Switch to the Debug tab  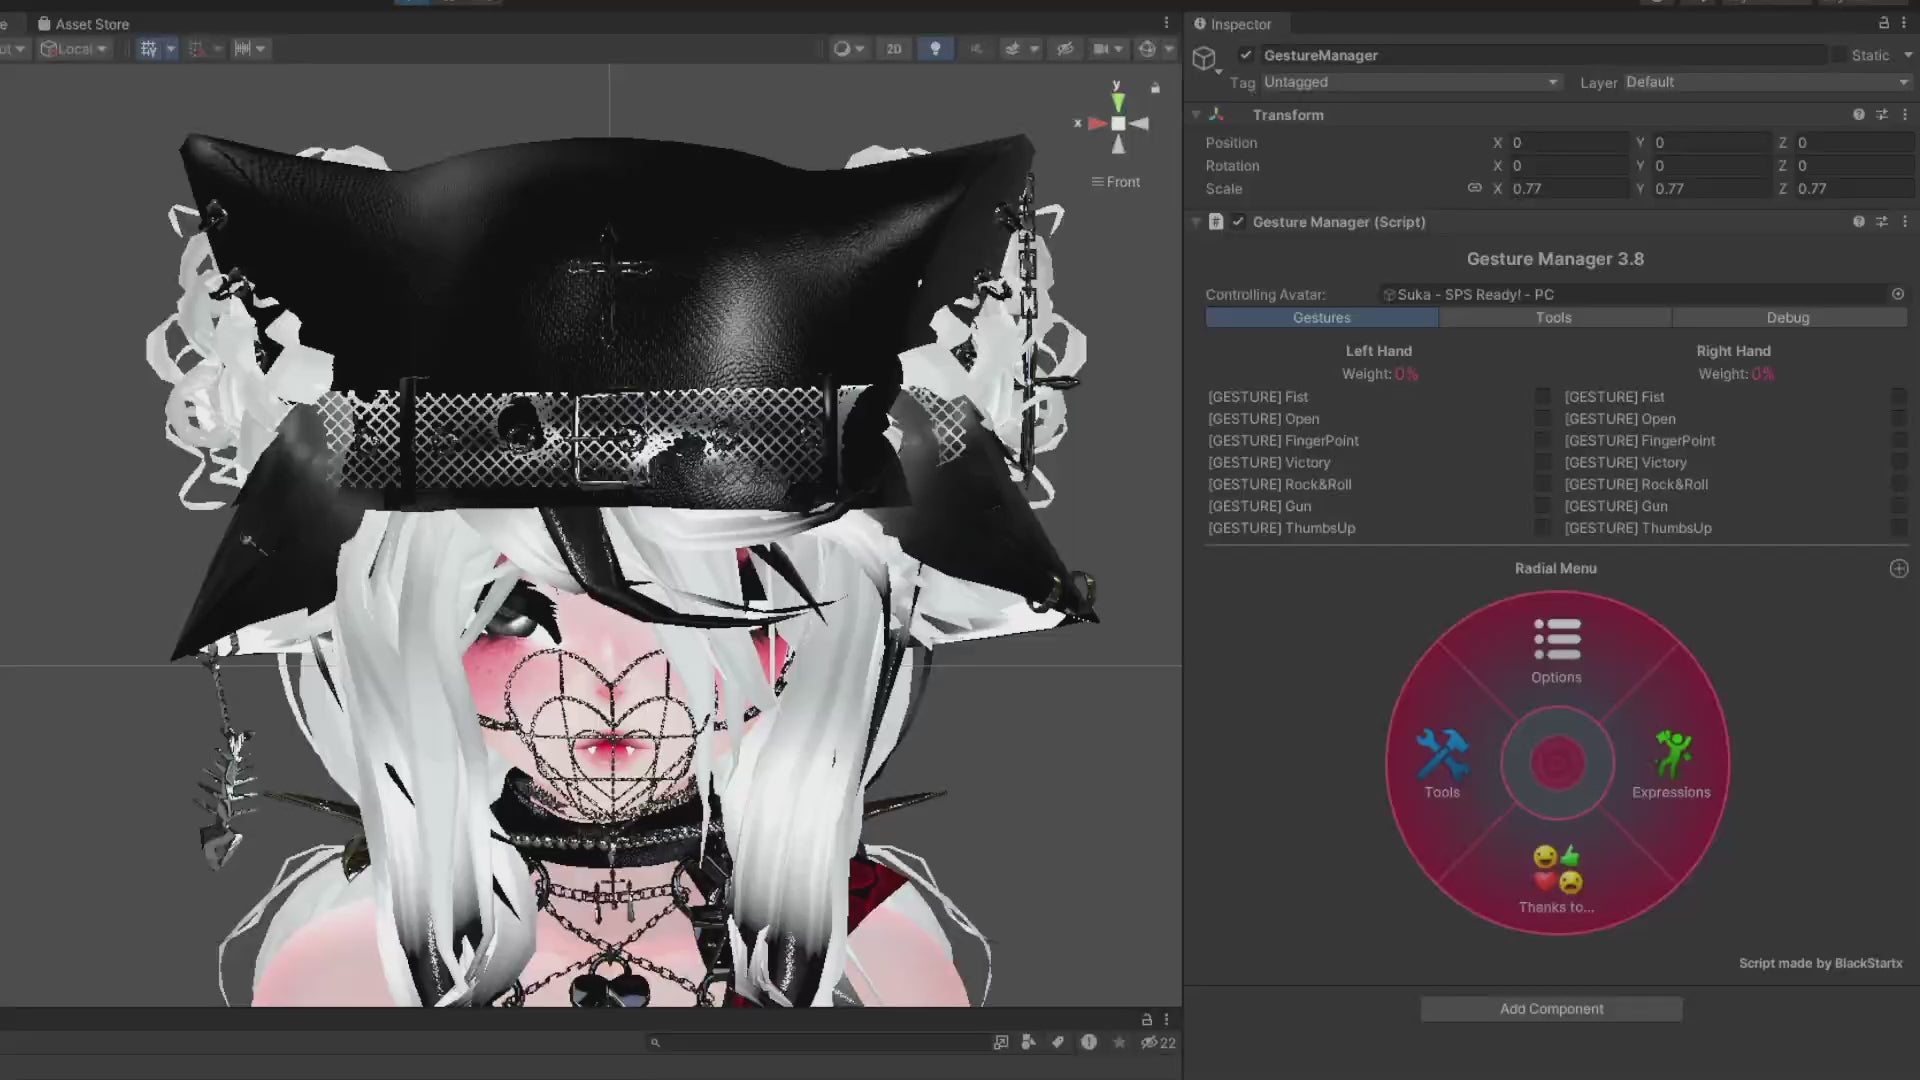[1787, 317]
